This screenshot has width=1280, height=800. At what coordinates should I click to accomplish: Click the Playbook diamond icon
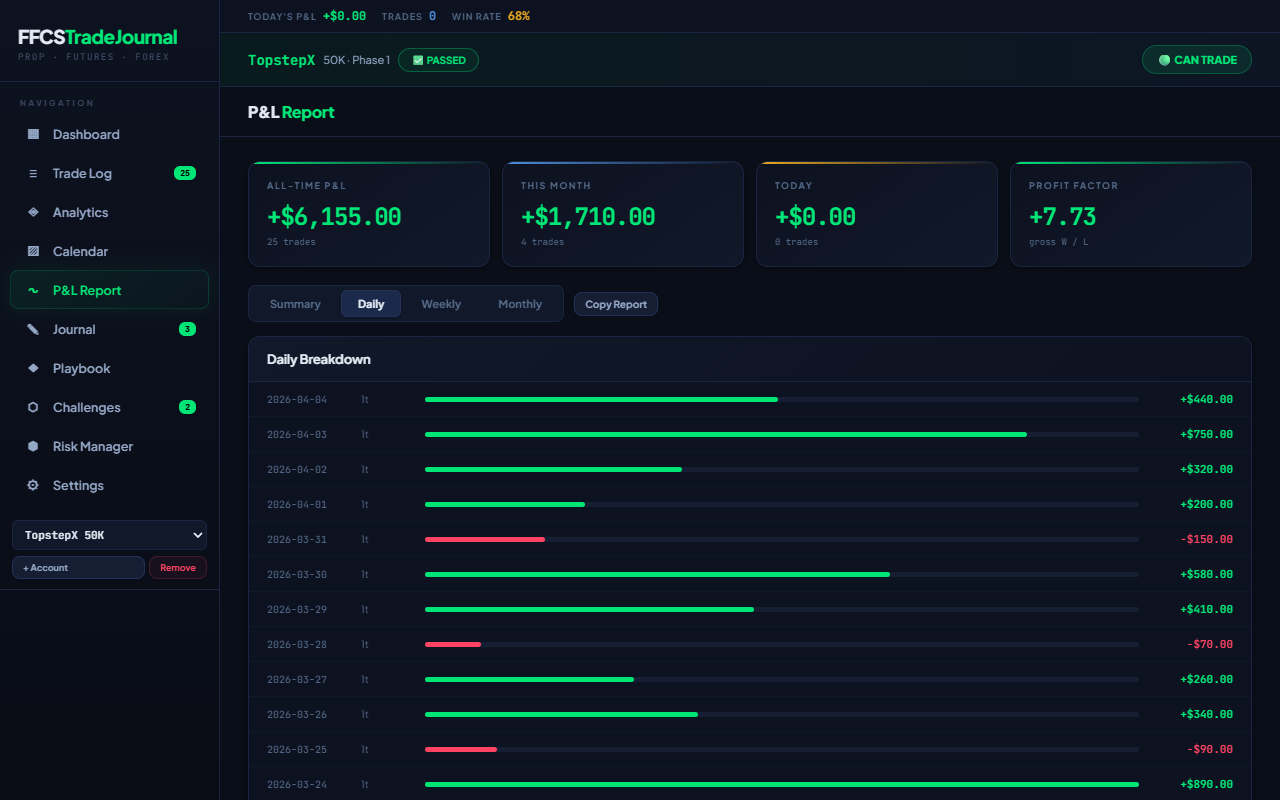(33, 368)
